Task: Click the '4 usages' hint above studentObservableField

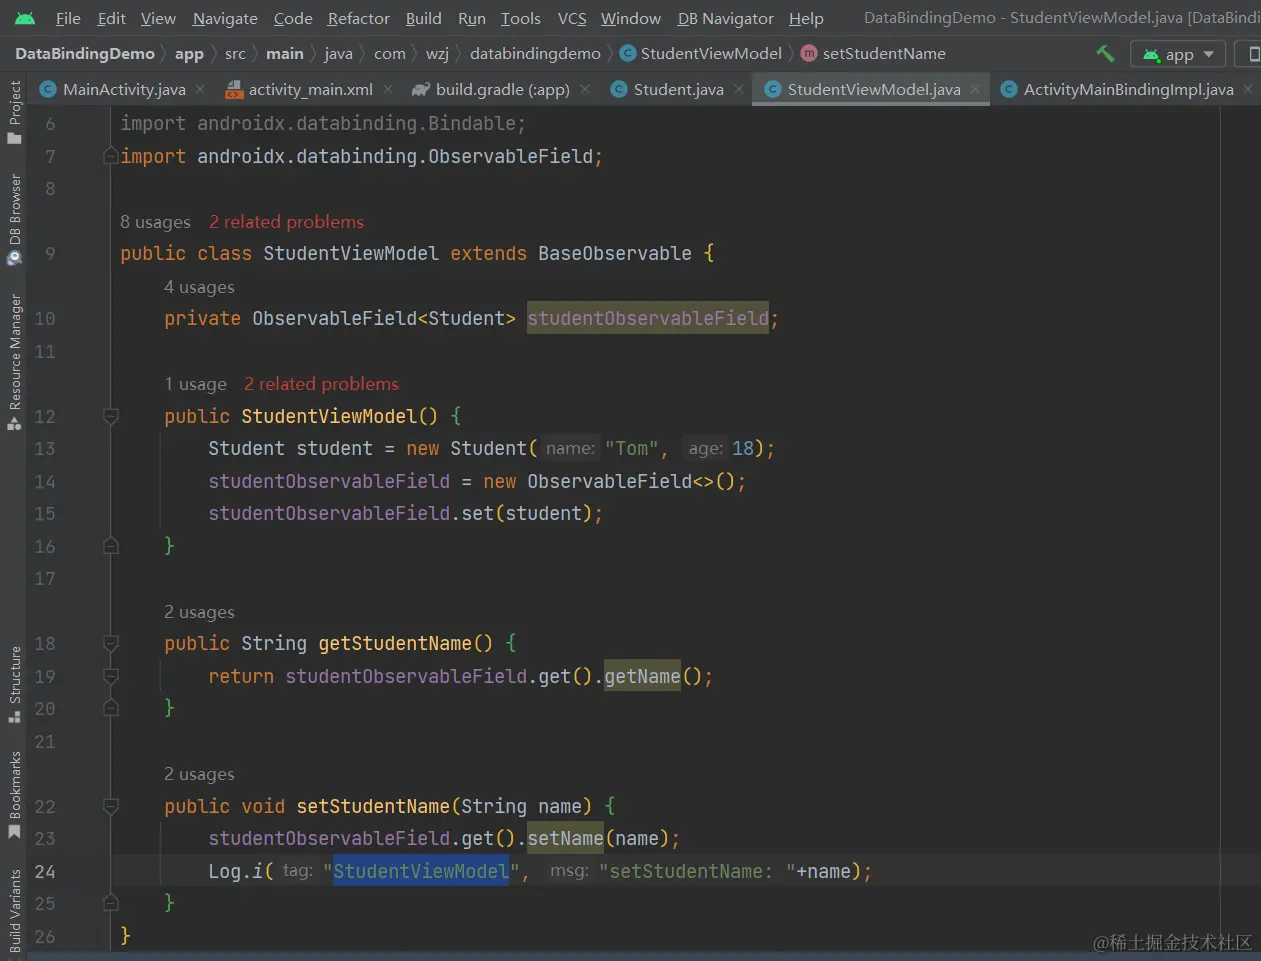Action: pos(199,287)
